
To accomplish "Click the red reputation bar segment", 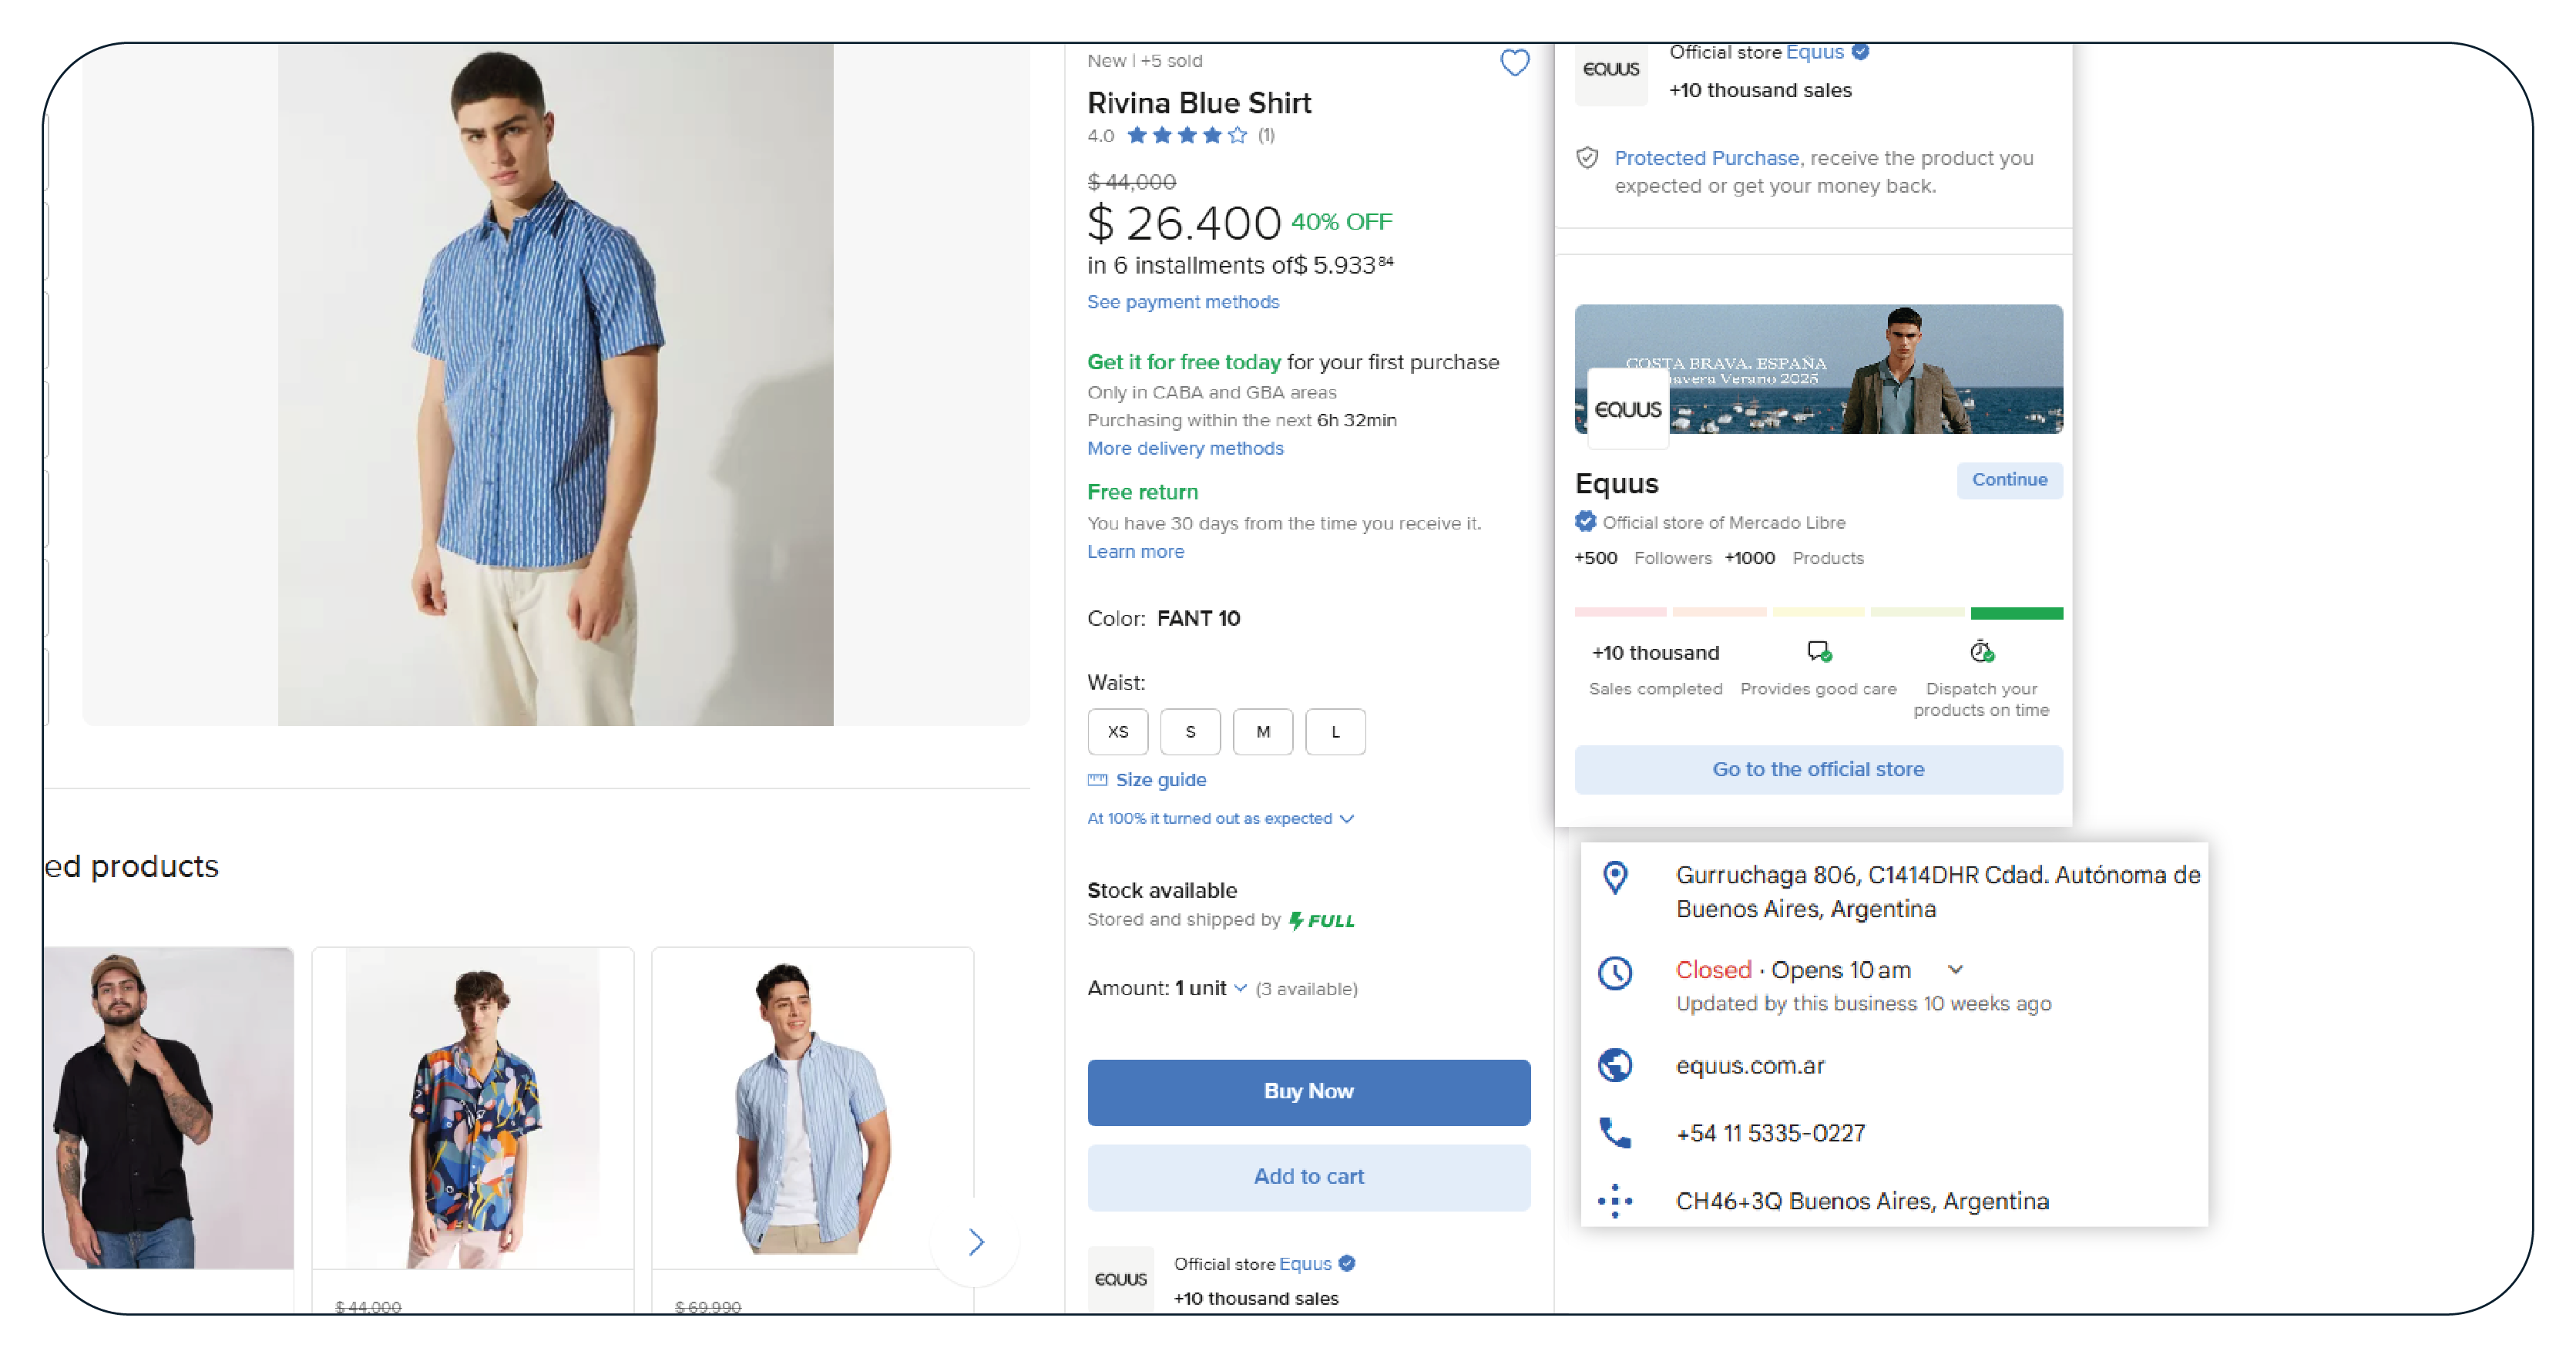I will pyautogui.click(x=1620, y=611).
